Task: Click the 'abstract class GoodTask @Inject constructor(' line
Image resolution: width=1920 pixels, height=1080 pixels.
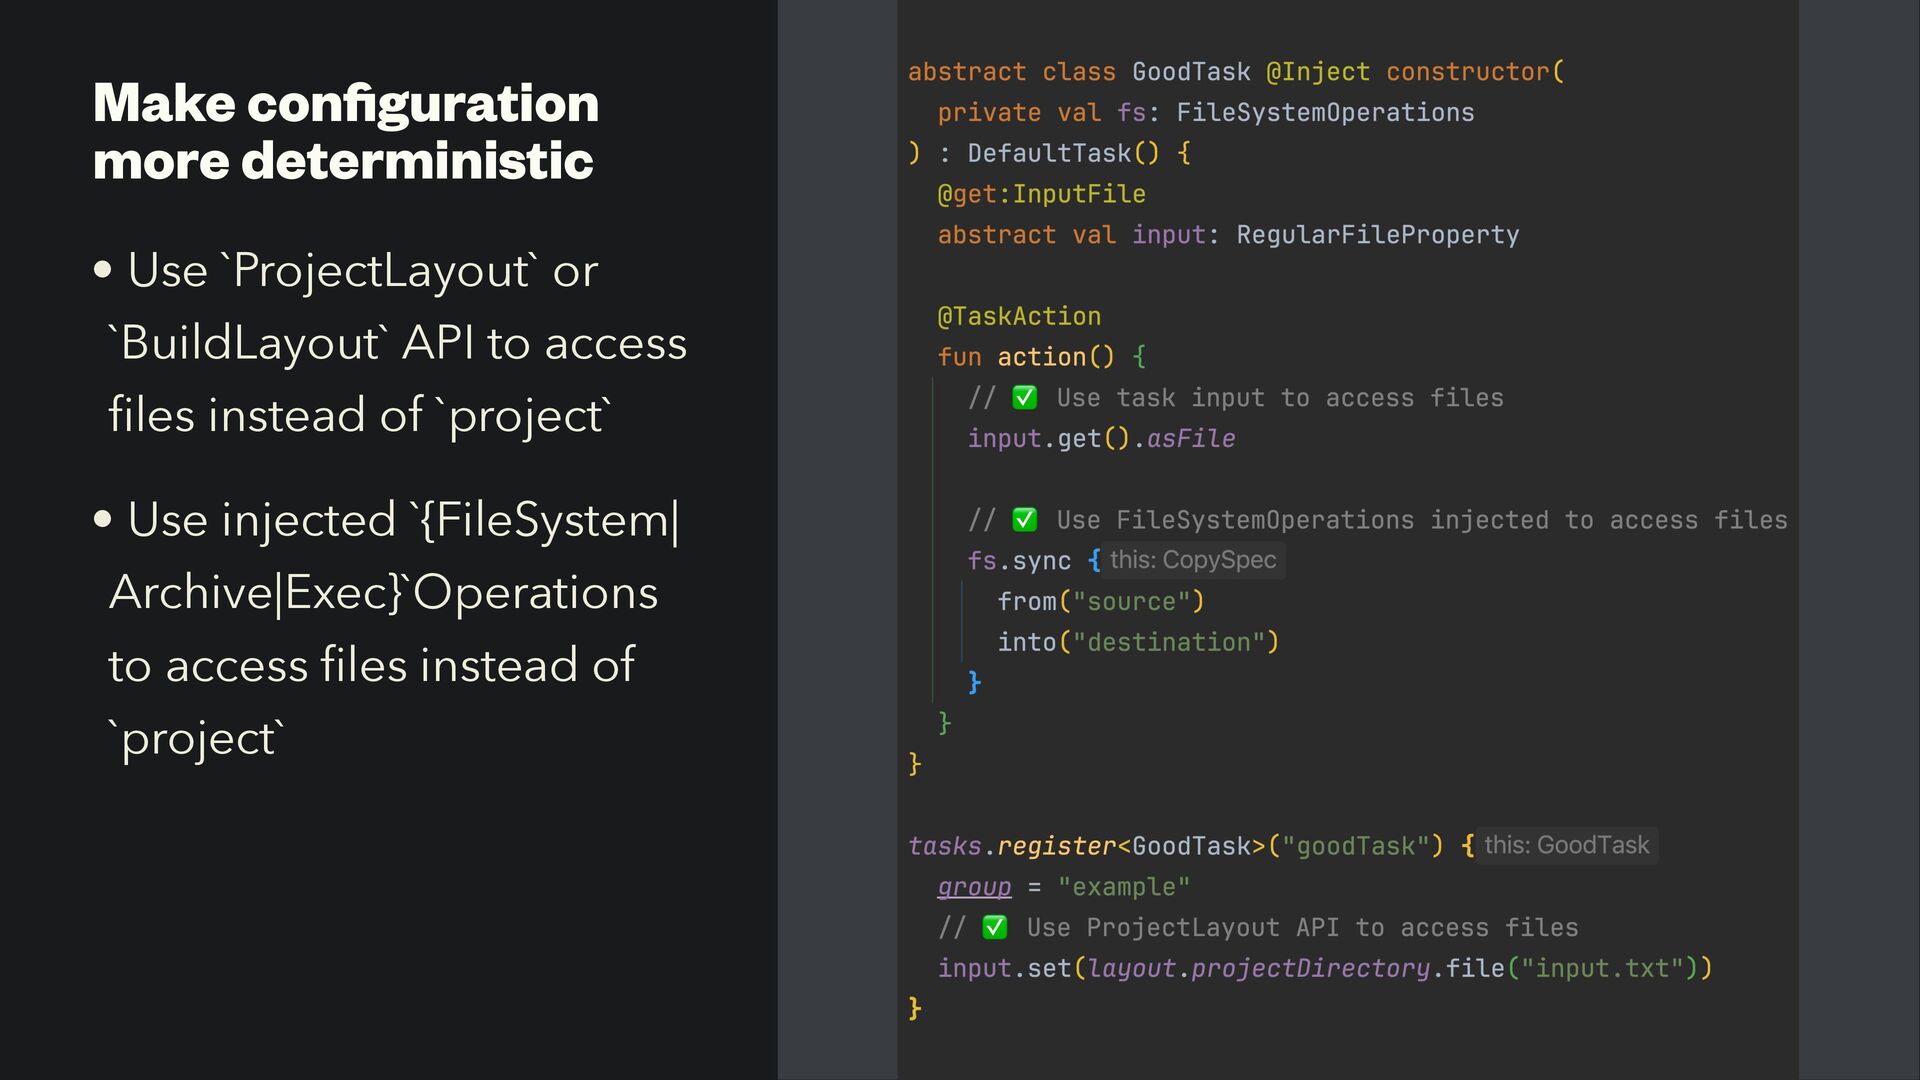Action: pyautogui.click(x=1236, y=72)
